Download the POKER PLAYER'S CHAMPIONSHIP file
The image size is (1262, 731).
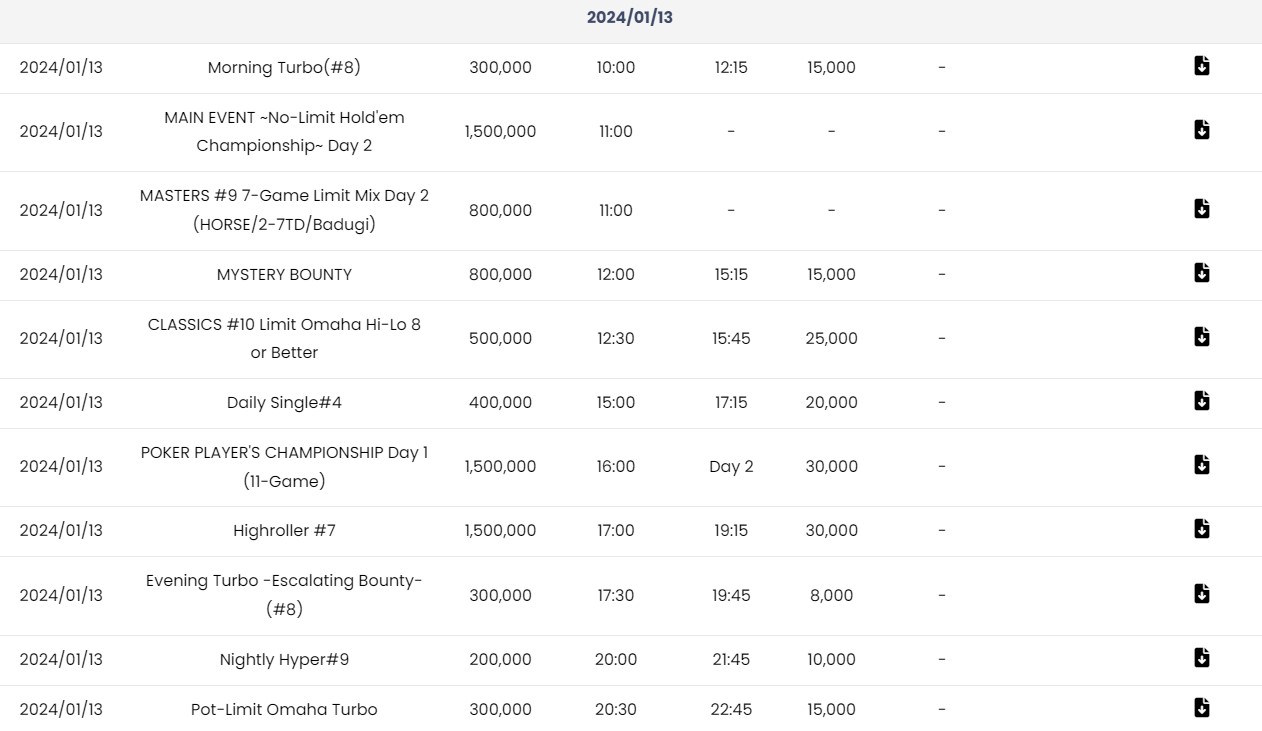(x=1202, y=465)
